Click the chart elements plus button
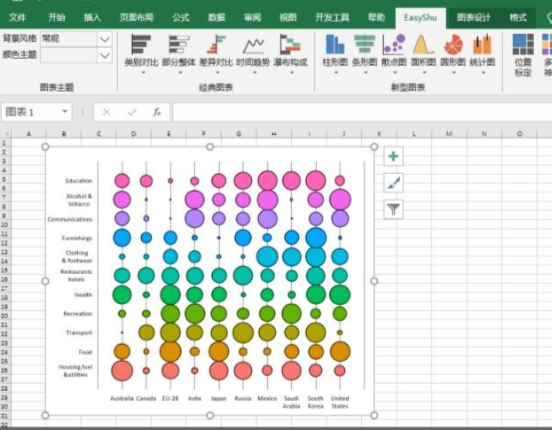Image resolution: width=552 pixels, height=430 pixels. tap(393, 156)
